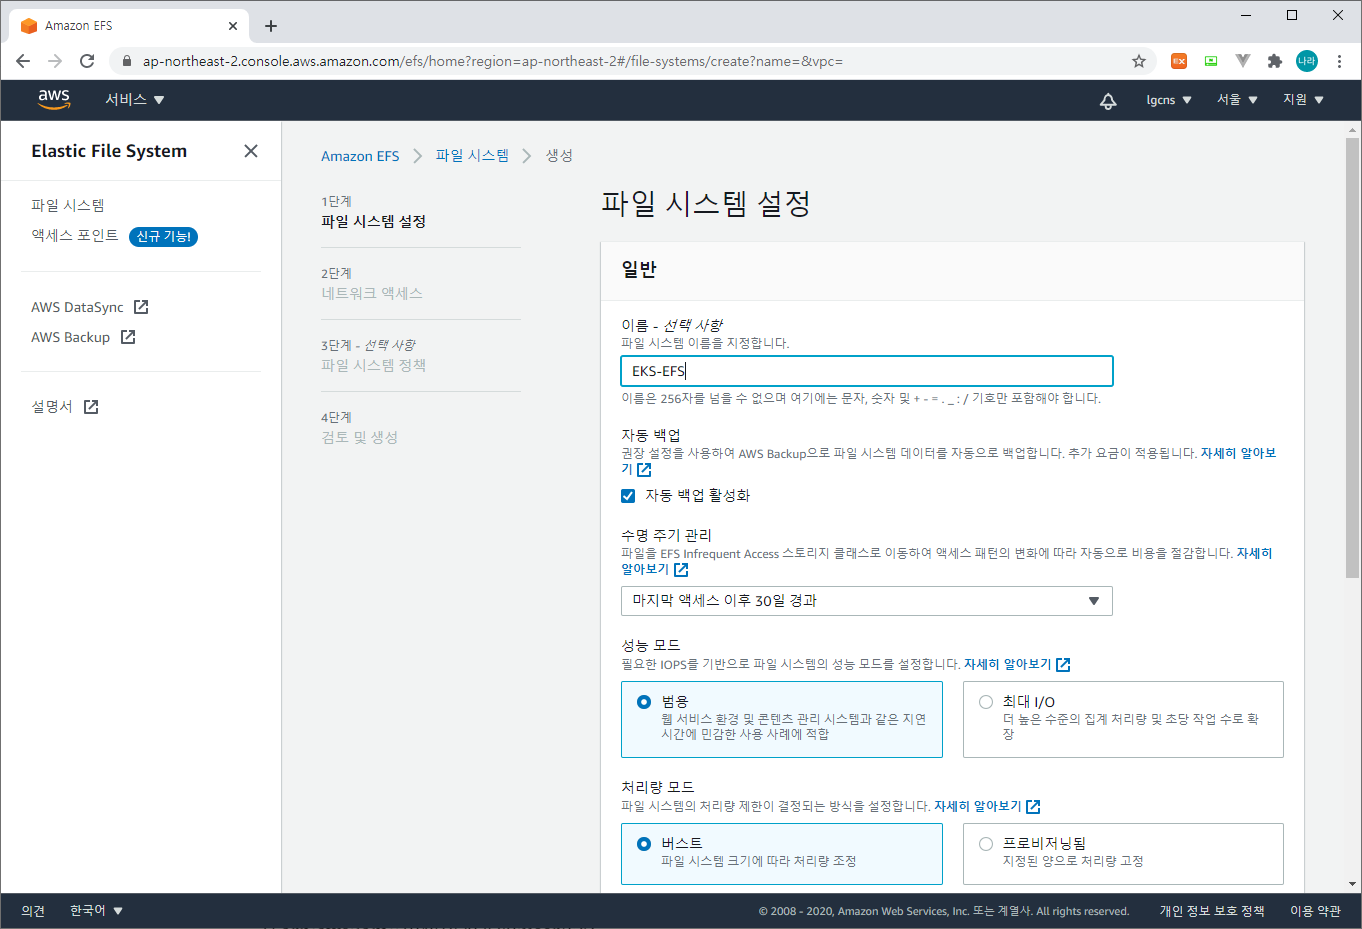Click the browser address bar URL
The height and width of the screenshot is (929, 1362).
click(x=493, y=61)
